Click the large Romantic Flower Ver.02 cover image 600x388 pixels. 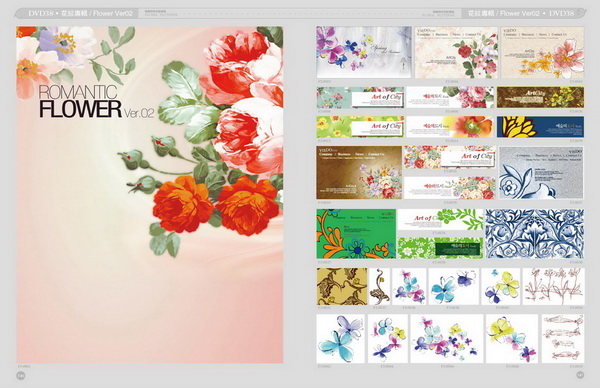tap(150, 194)
